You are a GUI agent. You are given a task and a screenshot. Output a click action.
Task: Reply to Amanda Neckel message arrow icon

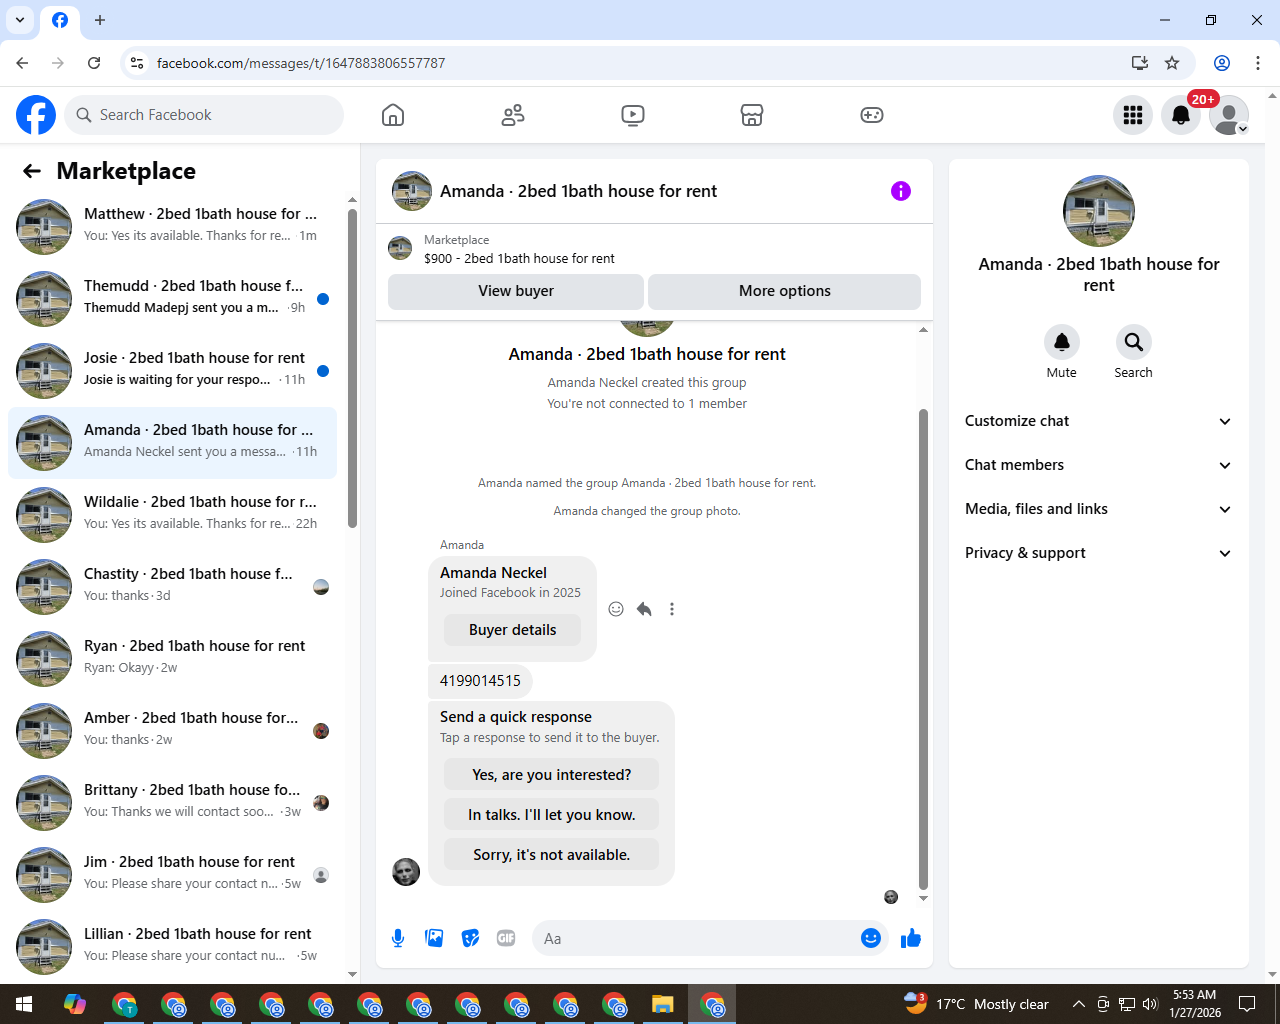[644, 609]
